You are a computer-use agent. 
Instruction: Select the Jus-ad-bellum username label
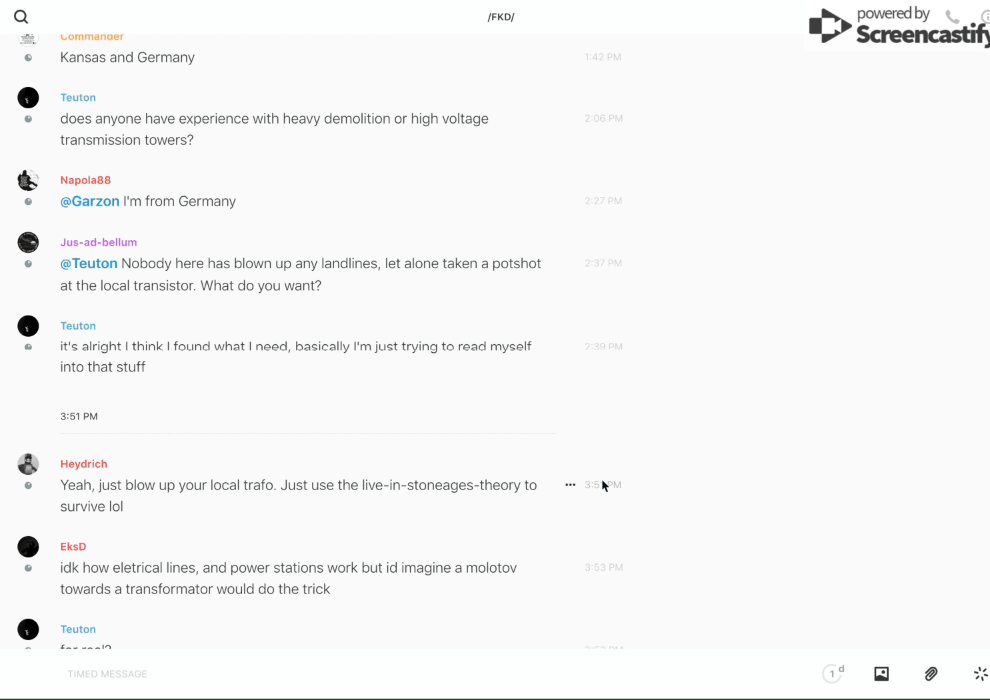(98, 242)
